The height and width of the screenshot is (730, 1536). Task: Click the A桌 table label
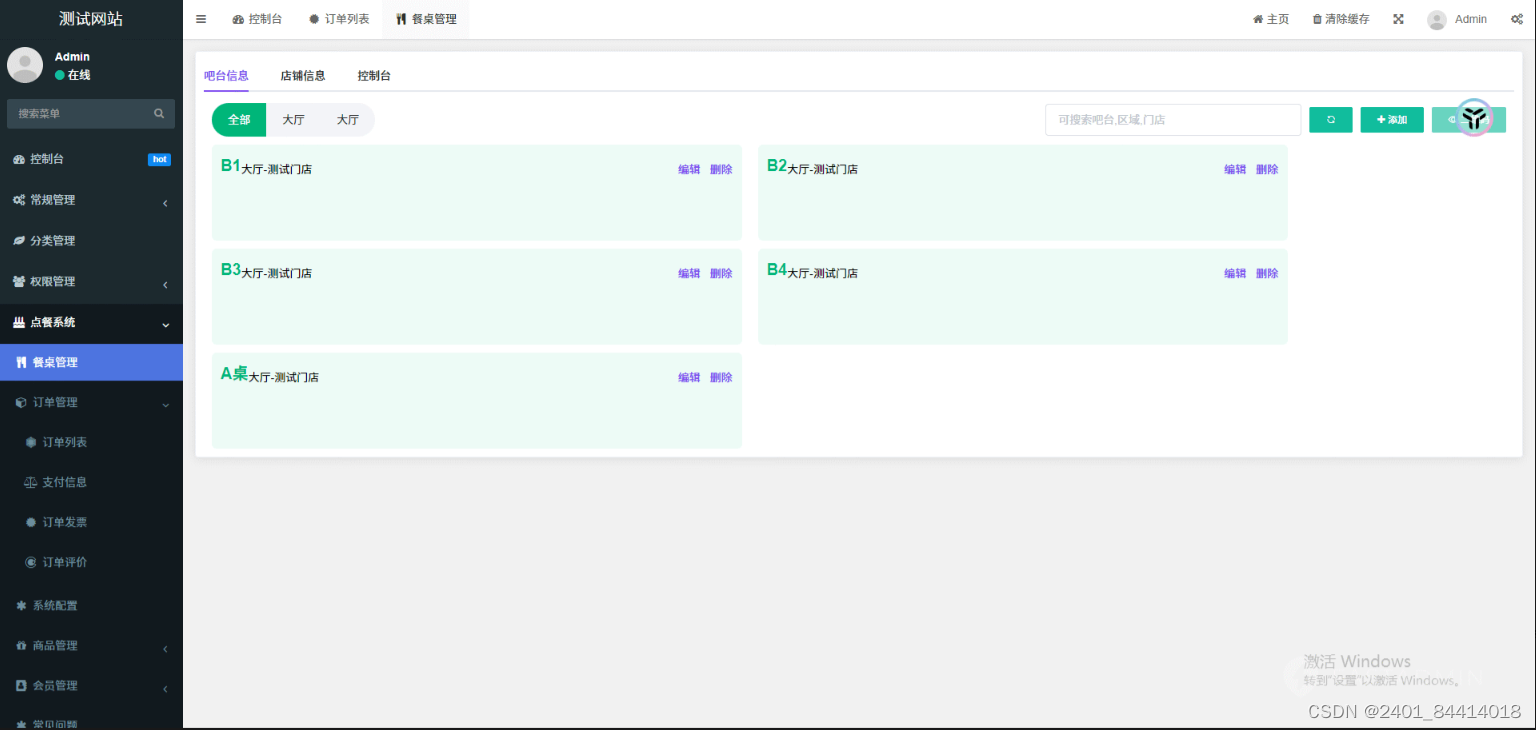click(234, 373)
